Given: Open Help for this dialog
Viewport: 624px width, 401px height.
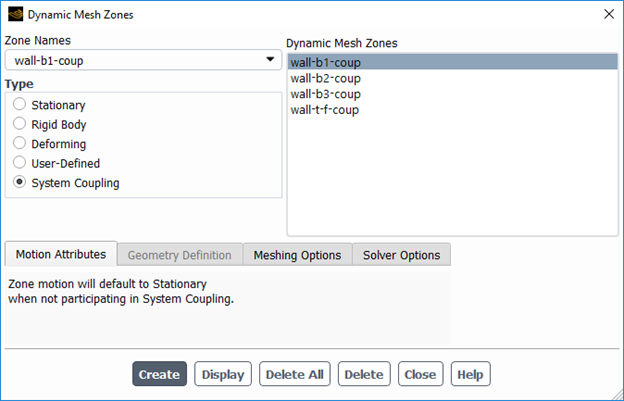Looking at the screenshot, I should (x=470, y=375).
